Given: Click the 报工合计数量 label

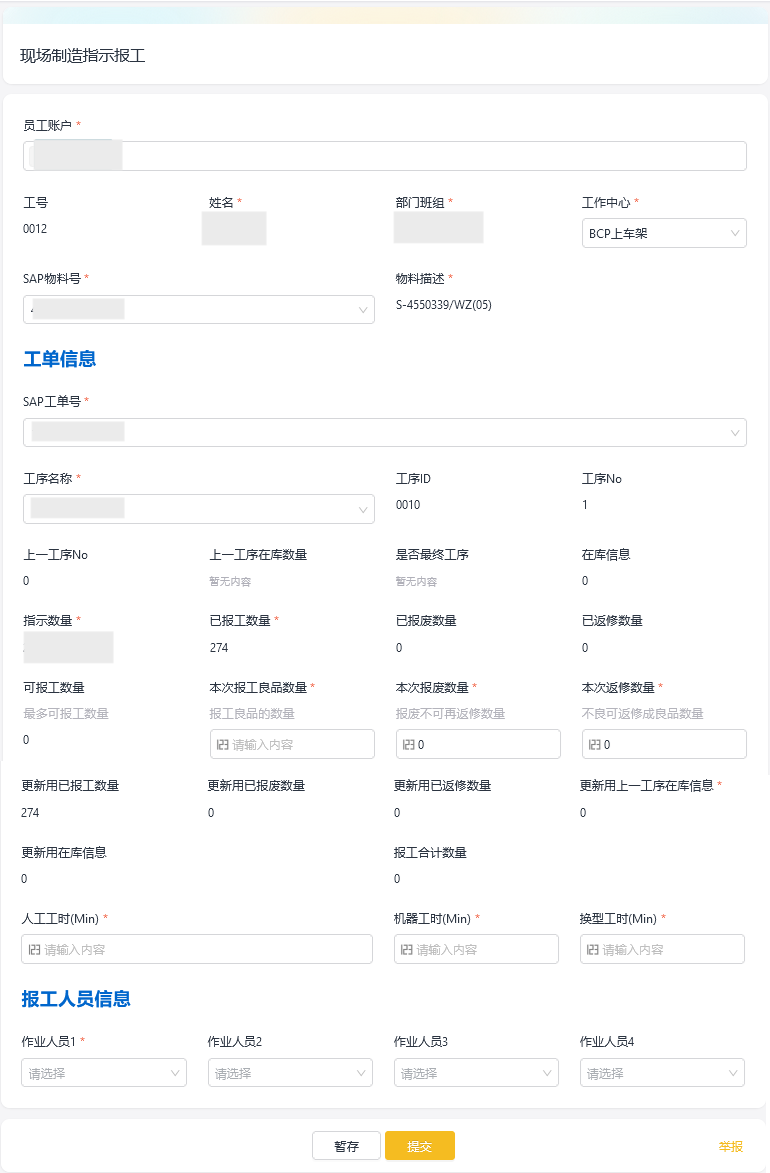Looking at the screenshot, I should (430, 853).
